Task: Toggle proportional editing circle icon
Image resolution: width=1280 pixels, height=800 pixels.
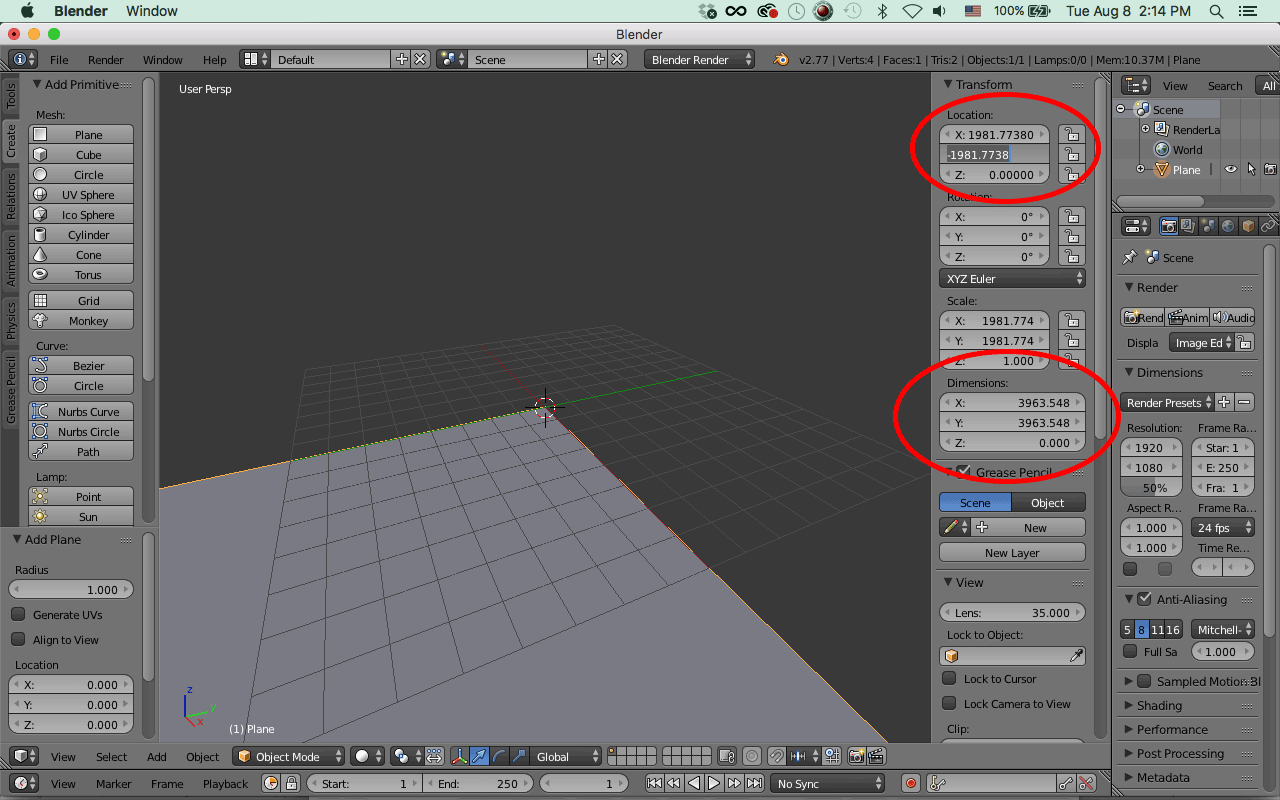Action: [752, 756]
